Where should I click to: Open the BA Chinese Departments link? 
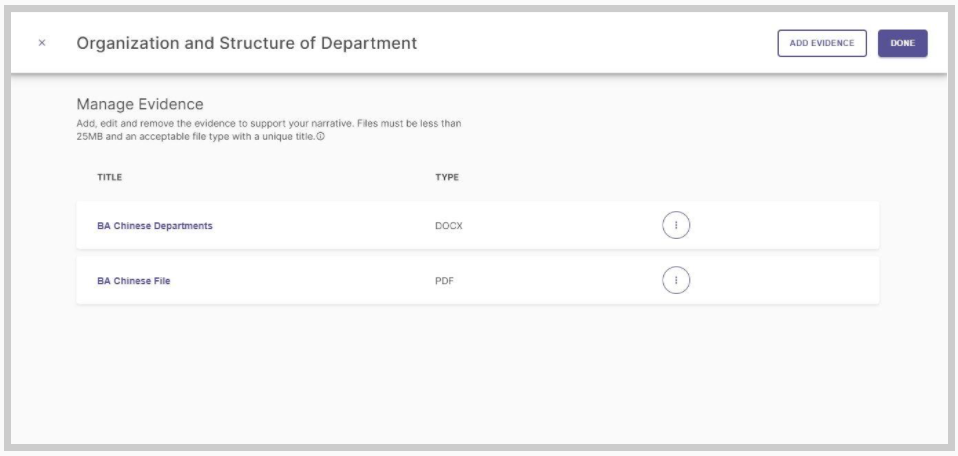tap(155, 226)
